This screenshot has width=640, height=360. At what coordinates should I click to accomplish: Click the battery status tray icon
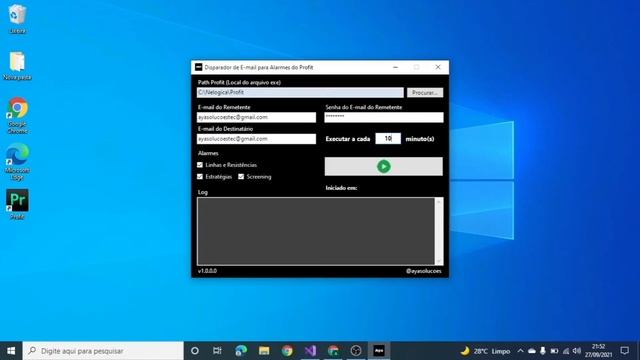554,351
